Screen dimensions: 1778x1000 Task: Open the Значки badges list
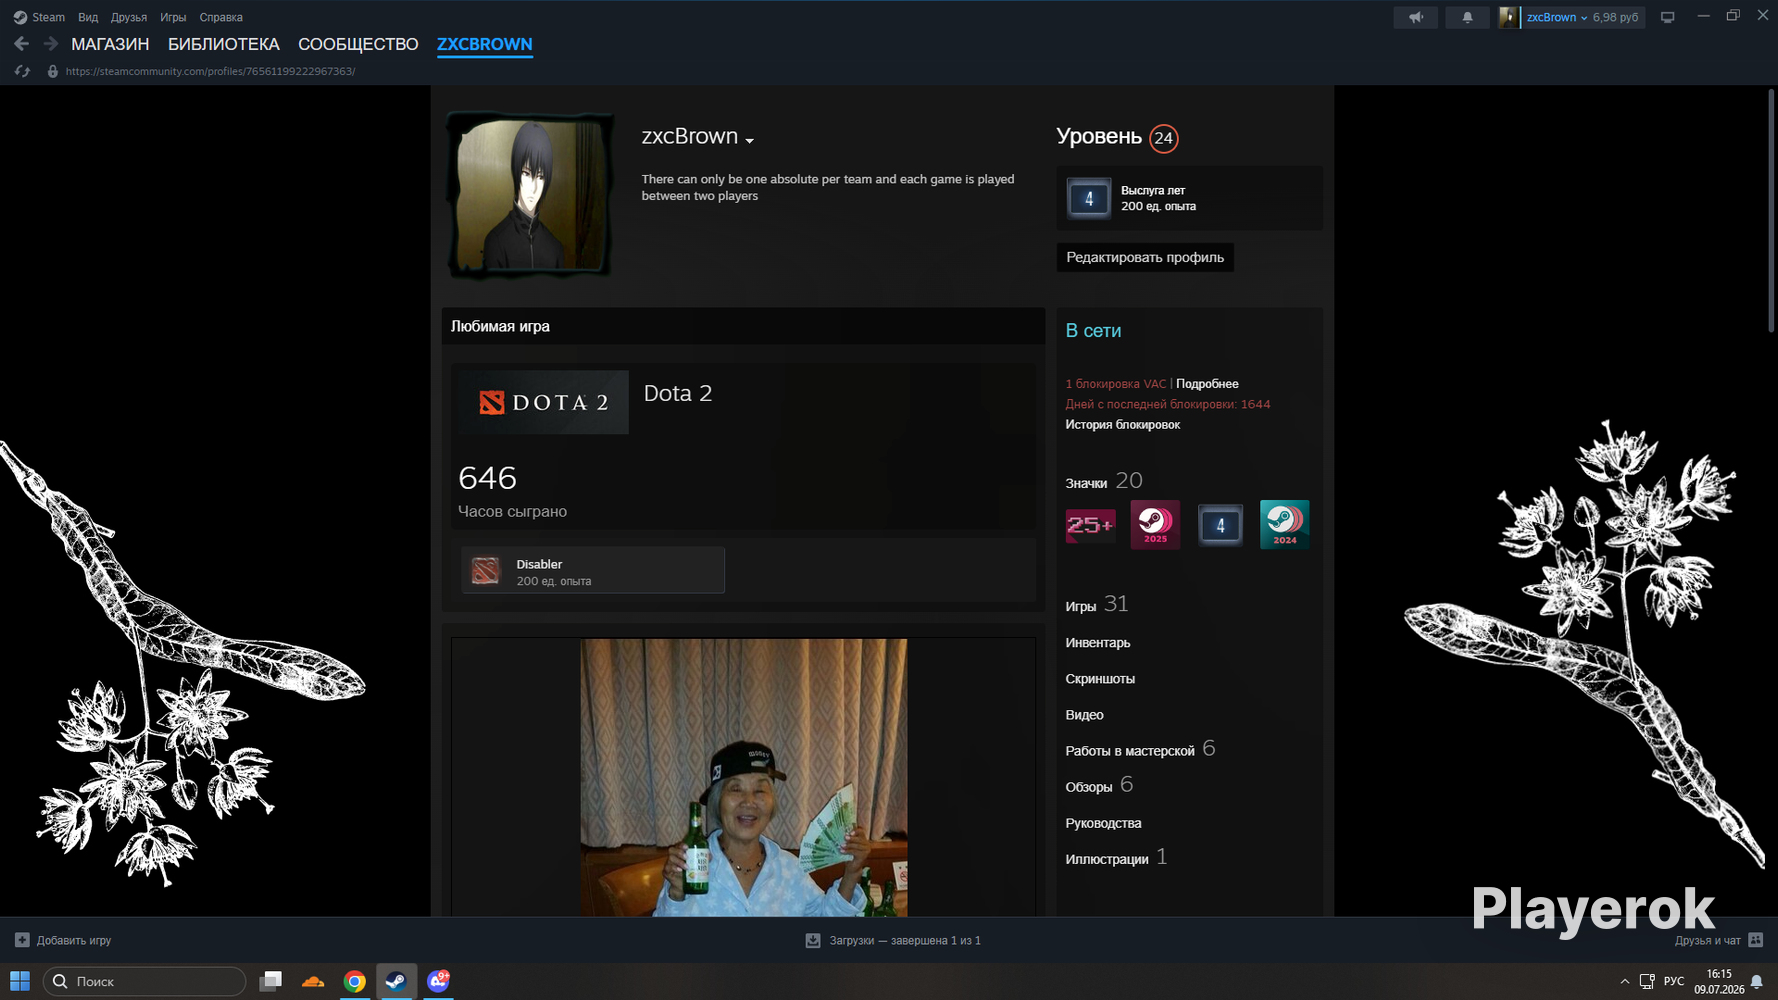[1086, 483]
